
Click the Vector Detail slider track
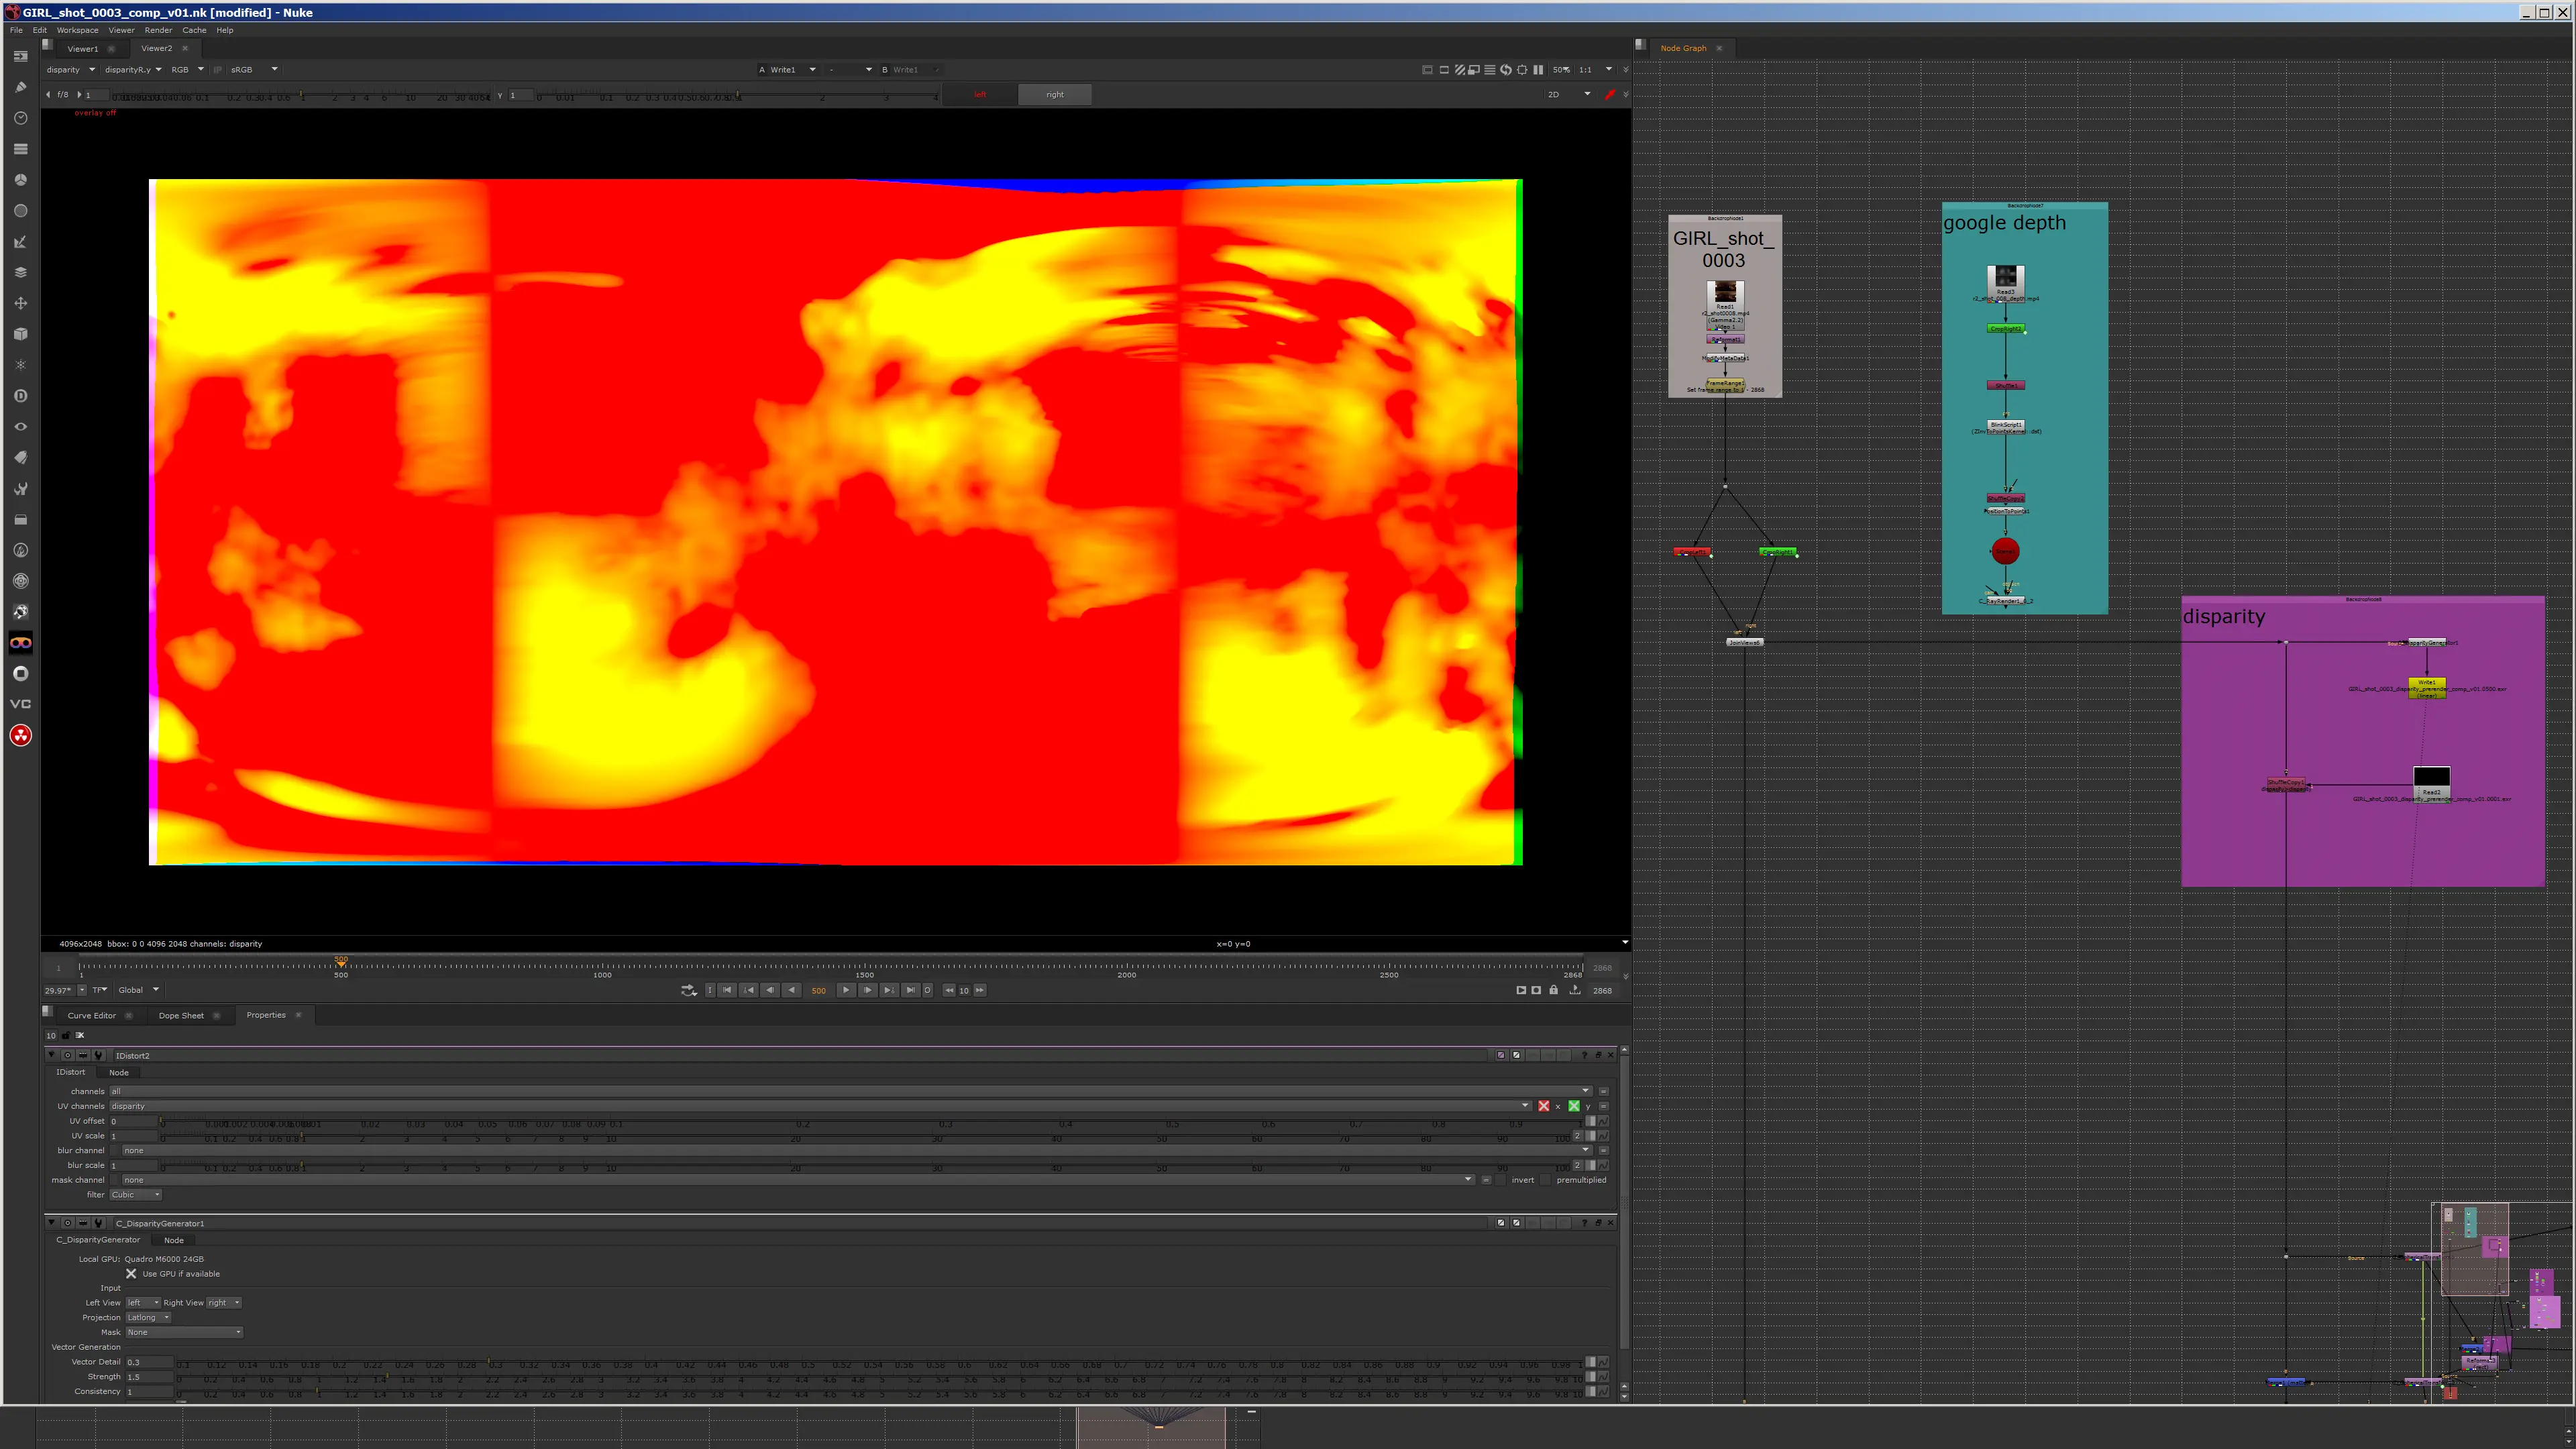click(x=880, y=1363)
